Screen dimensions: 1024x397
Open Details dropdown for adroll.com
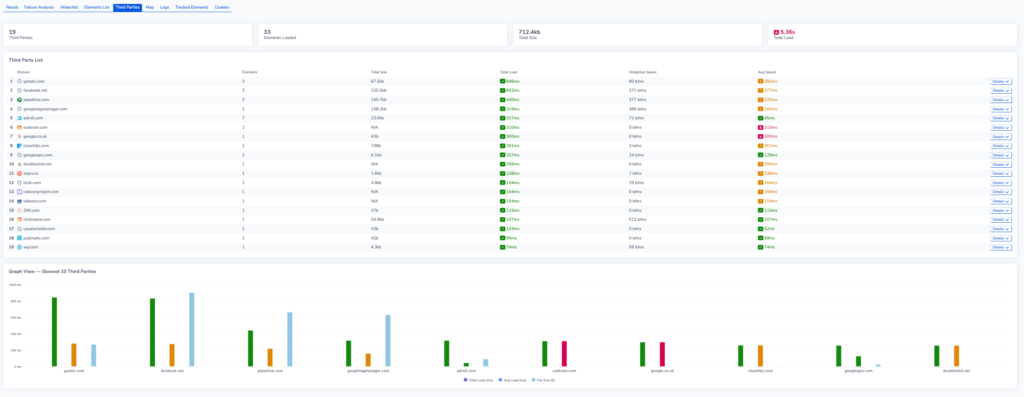coord(1000,118)
